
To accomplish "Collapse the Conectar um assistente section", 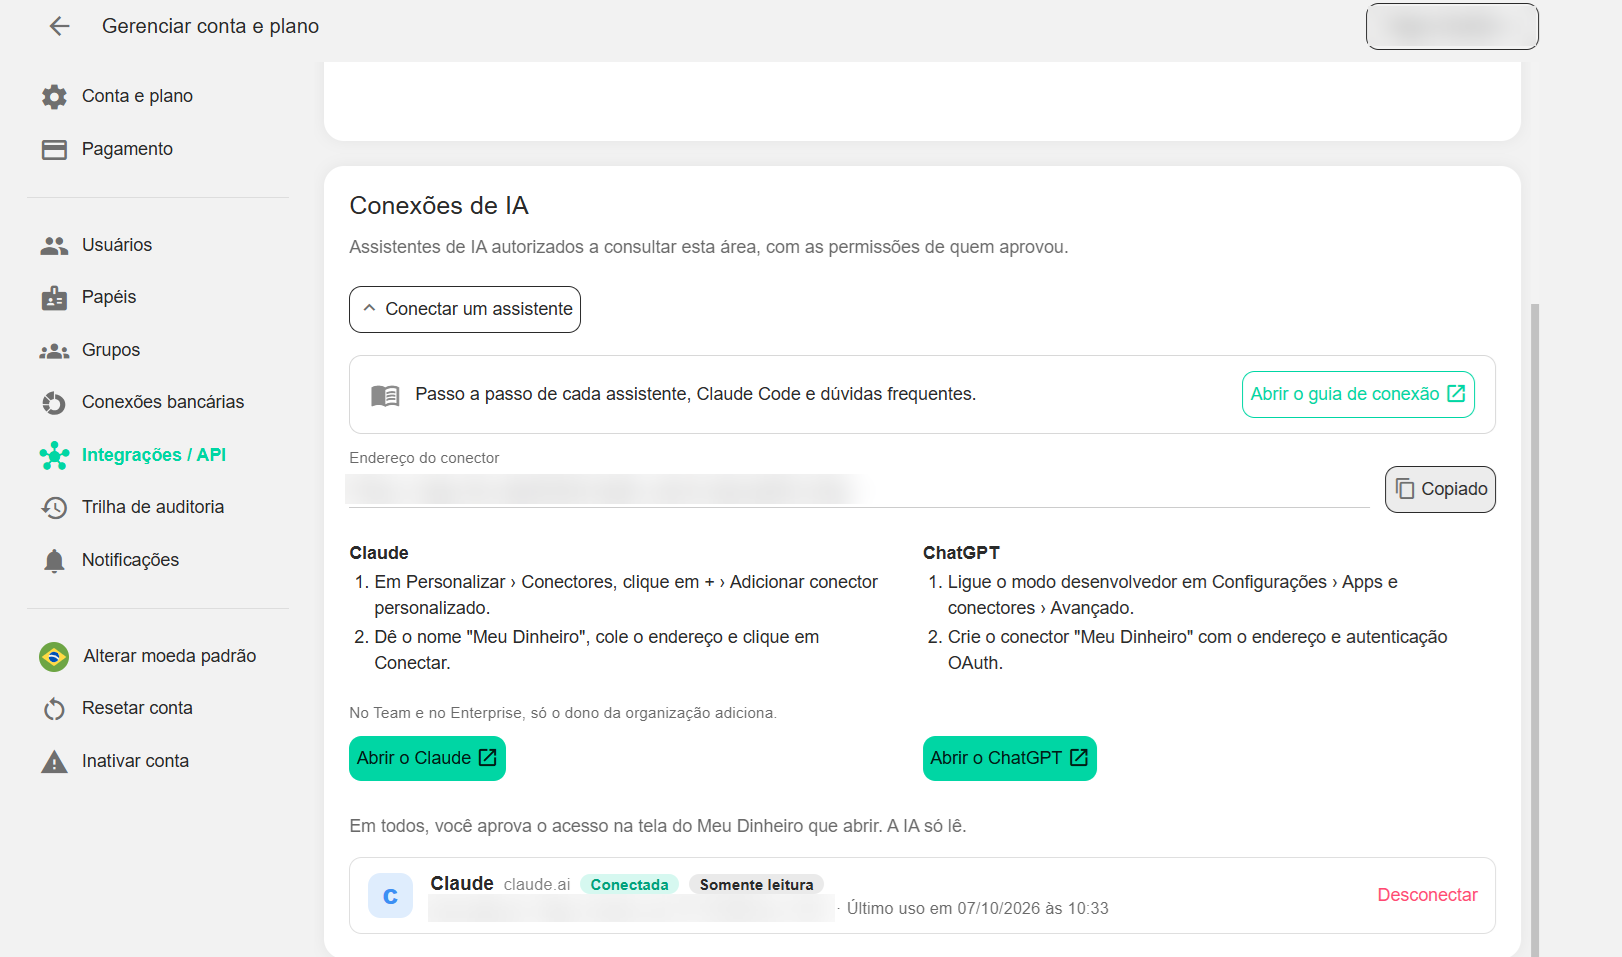I will (x=465, y=310).
